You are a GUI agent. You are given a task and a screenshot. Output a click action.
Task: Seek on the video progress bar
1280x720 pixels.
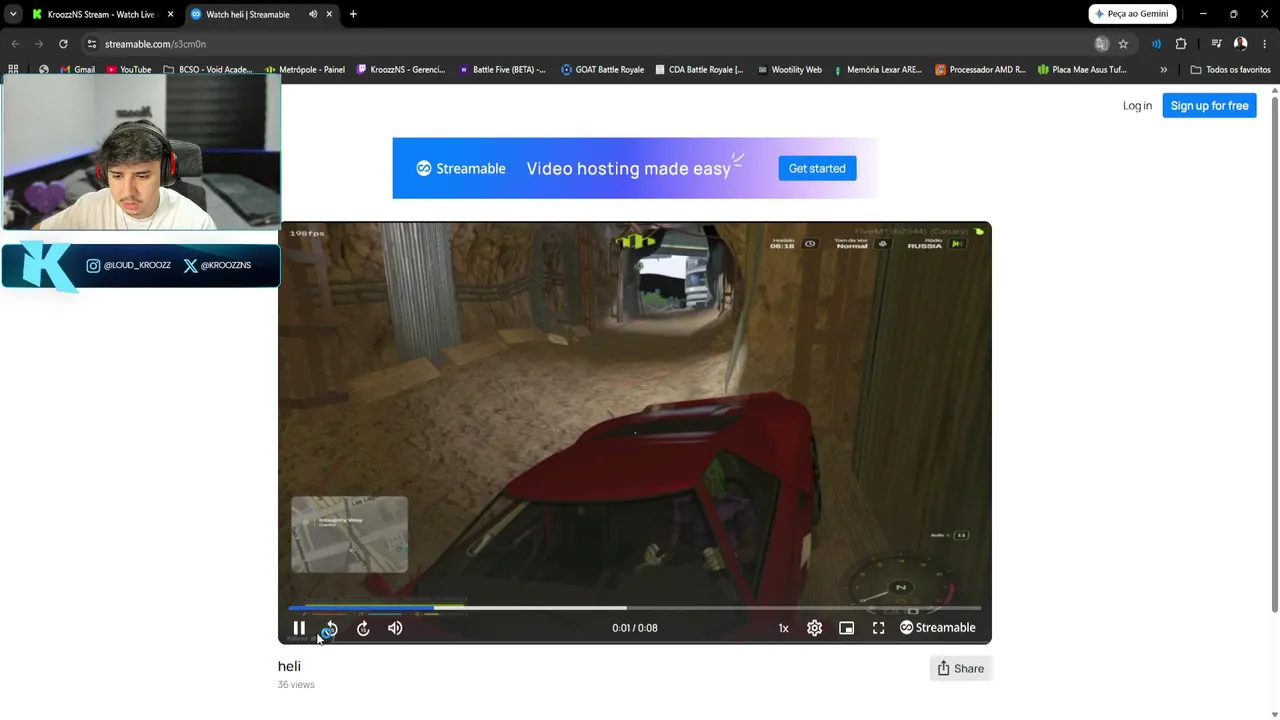point(634,607)
